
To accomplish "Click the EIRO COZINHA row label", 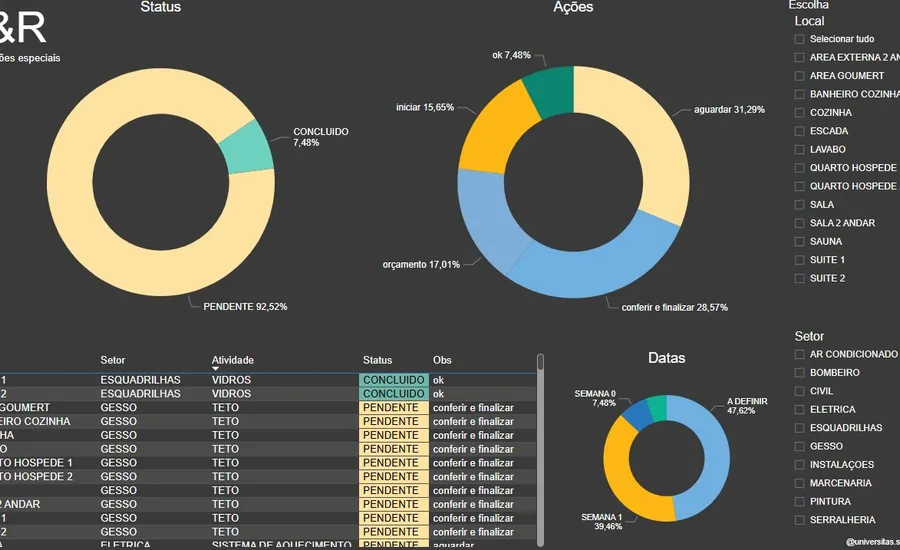I will click(x=35, y=421).
